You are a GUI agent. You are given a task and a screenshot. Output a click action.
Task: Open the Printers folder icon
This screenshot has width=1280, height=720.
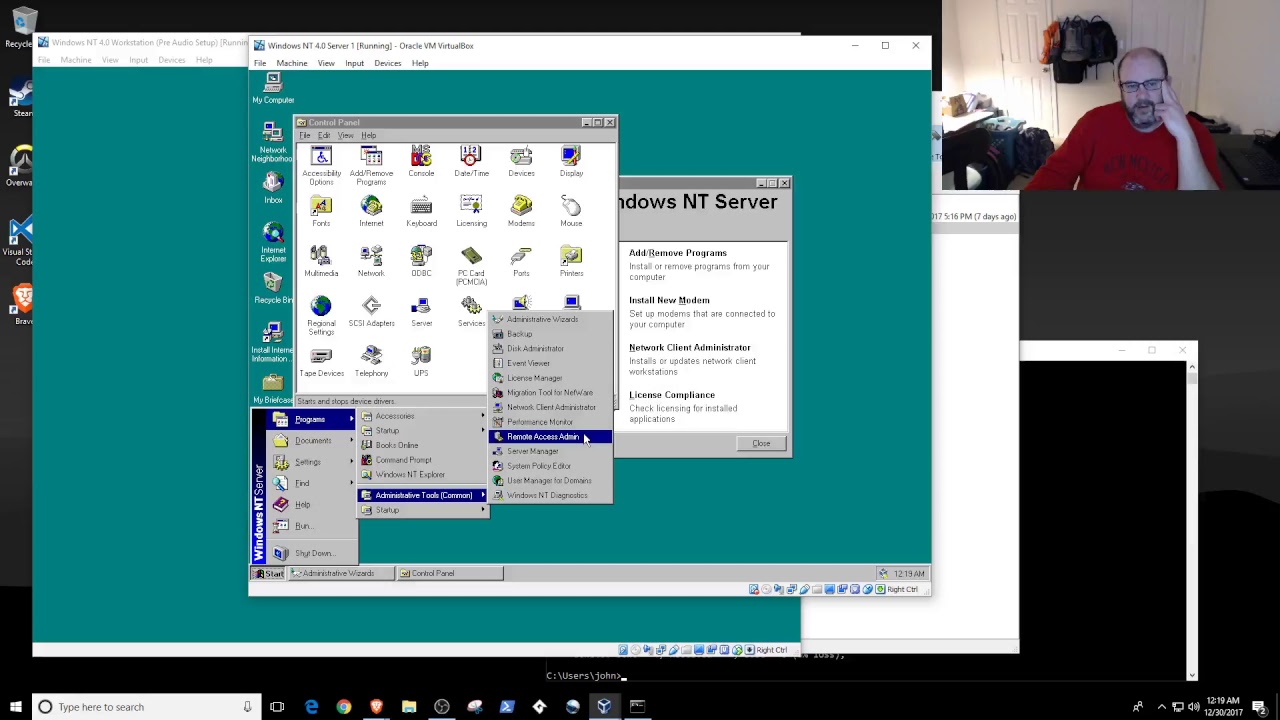(571, 261)
